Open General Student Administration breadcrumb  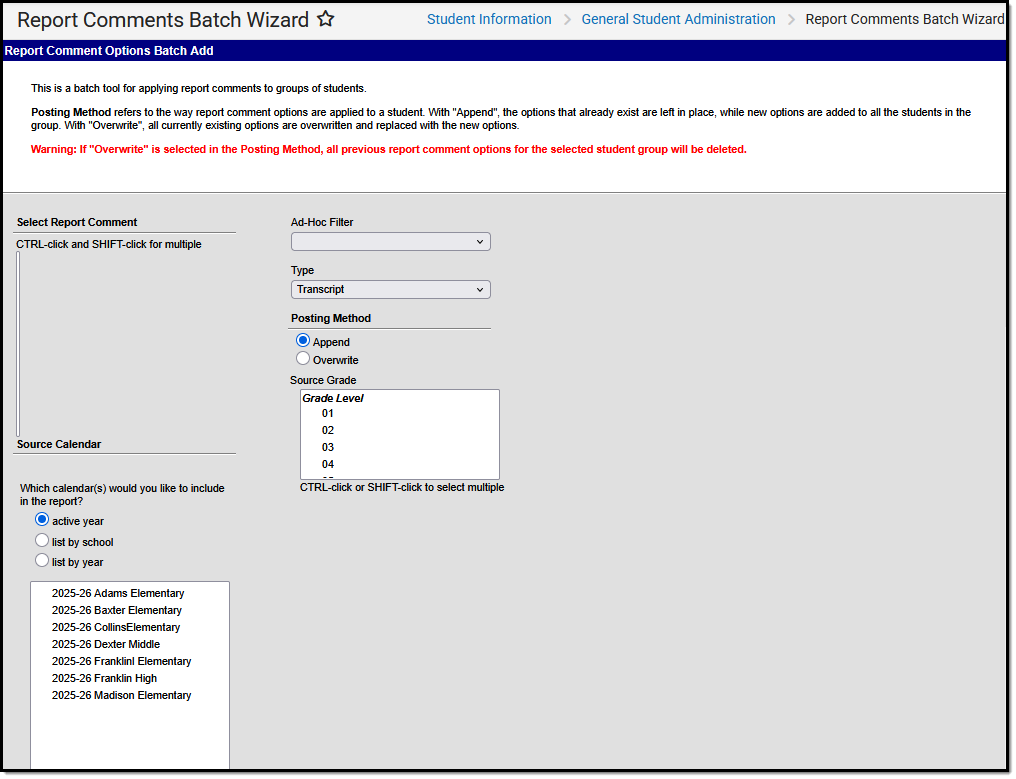678,19
